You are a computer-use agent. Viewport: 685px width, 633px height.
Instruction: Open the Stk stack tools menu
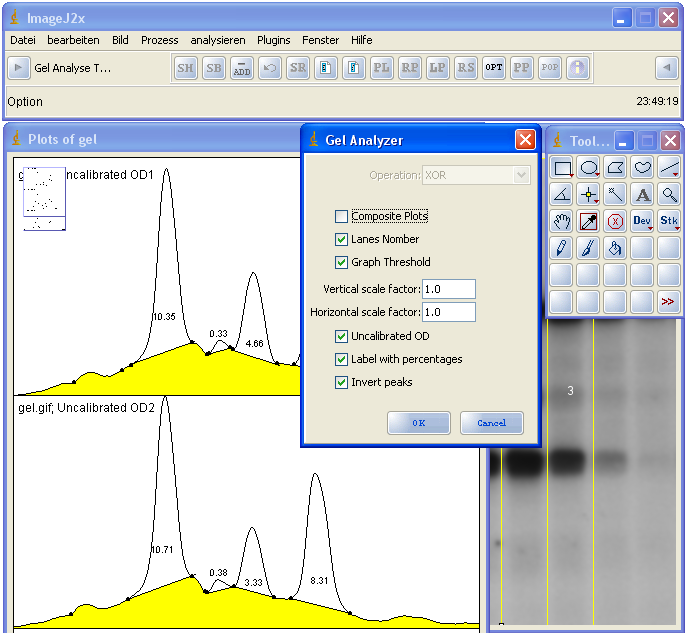(x=669, y=221)
